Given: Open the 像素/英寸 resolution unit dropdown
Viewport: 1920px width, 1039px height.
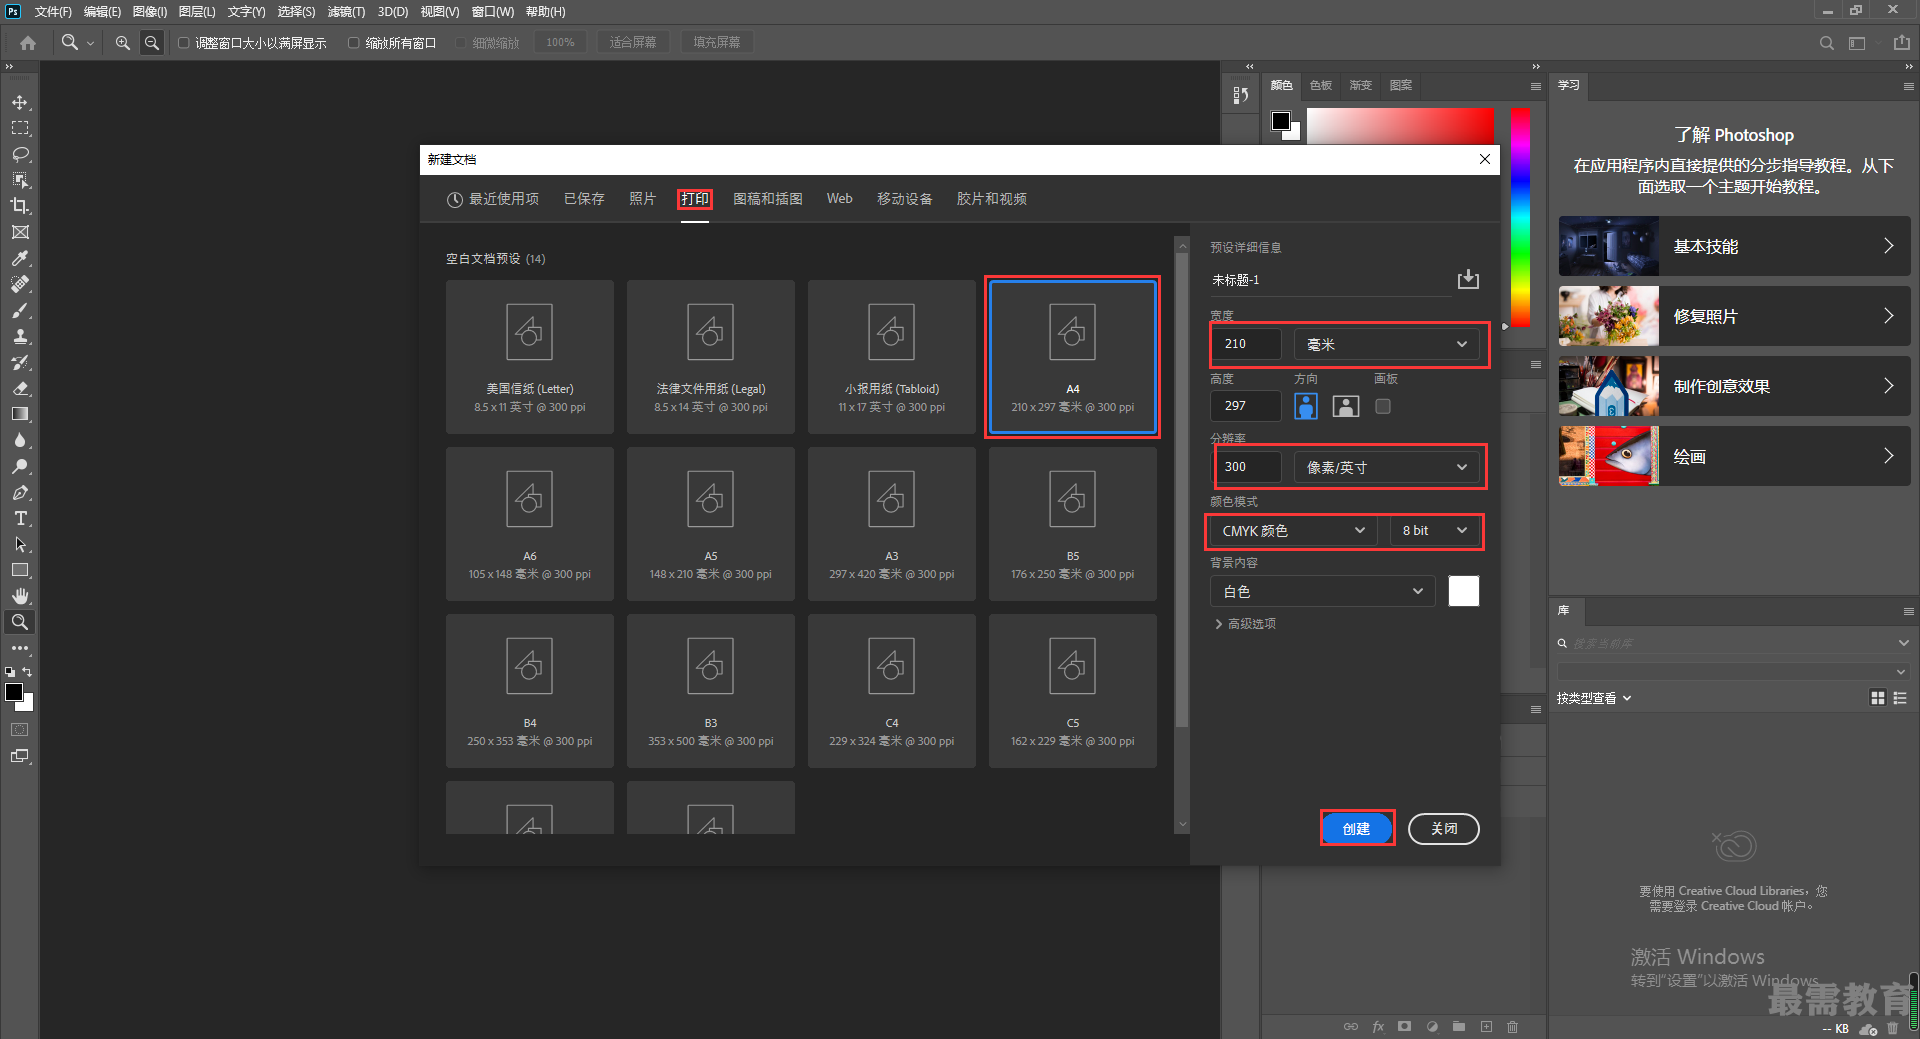Looking at the screenshot, I should (1387, 467).
